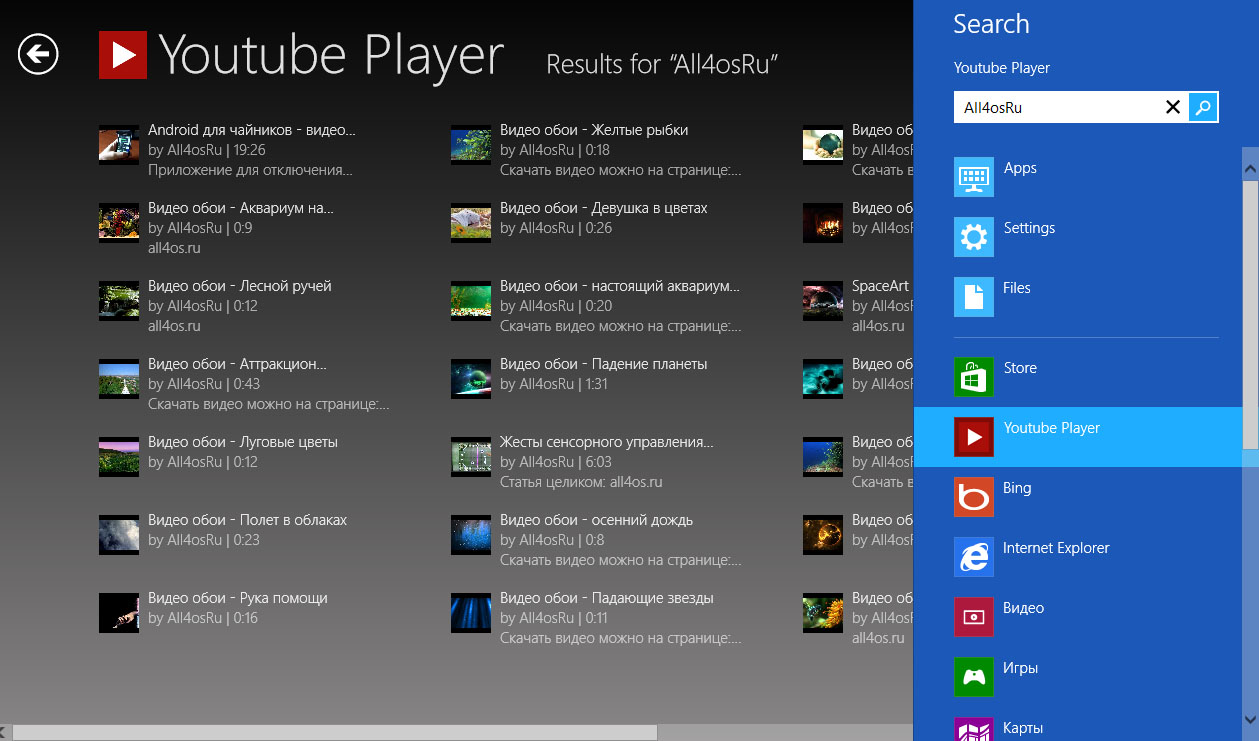Select Files document icon in search pane
The height and width of the screenshot is (741, 1259).
coord(973,297)
